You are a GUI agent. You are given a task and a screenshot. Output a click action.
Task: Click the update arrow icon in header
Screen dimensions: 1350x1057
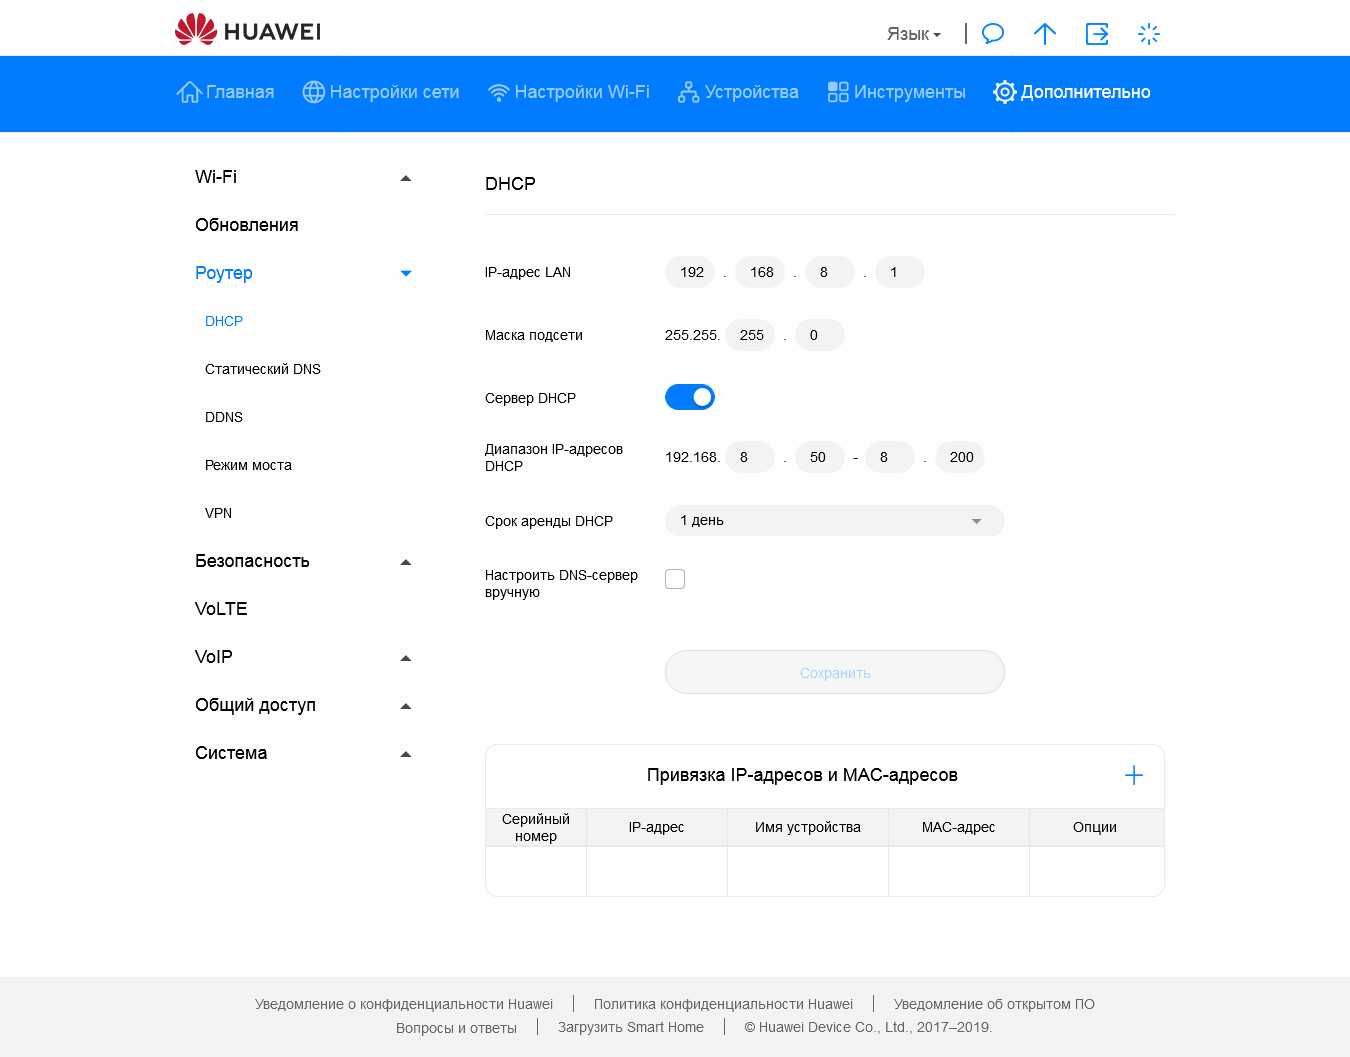pos(1045,34)
